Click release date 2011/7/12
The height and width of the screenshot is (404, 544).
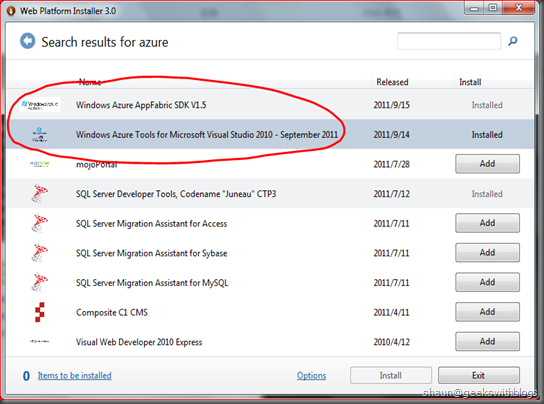pyautogui.click(x=391, y=194)
